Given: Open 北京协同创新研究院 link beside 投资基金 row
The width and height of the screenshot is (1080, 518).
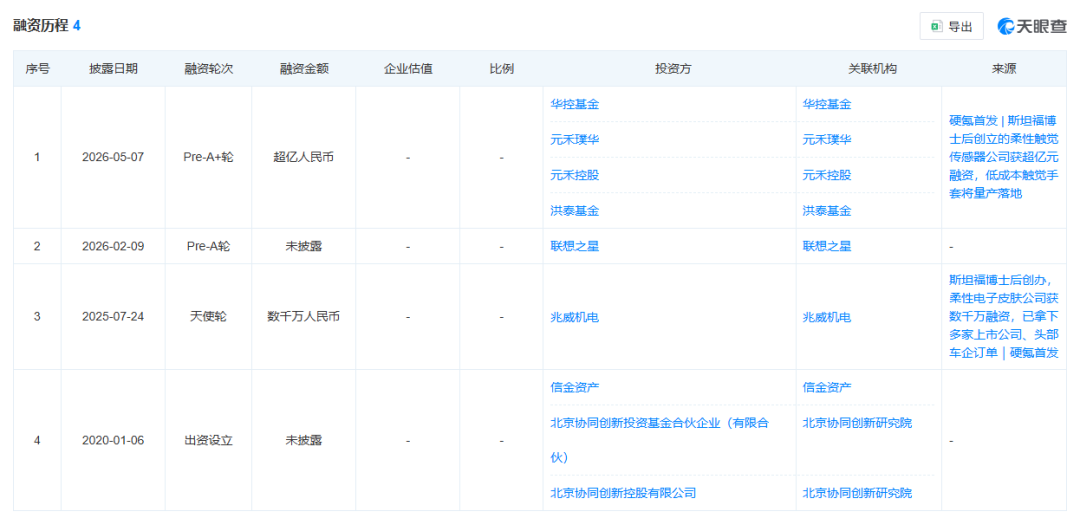Looking at the screenshot, I should coord(858,422).
